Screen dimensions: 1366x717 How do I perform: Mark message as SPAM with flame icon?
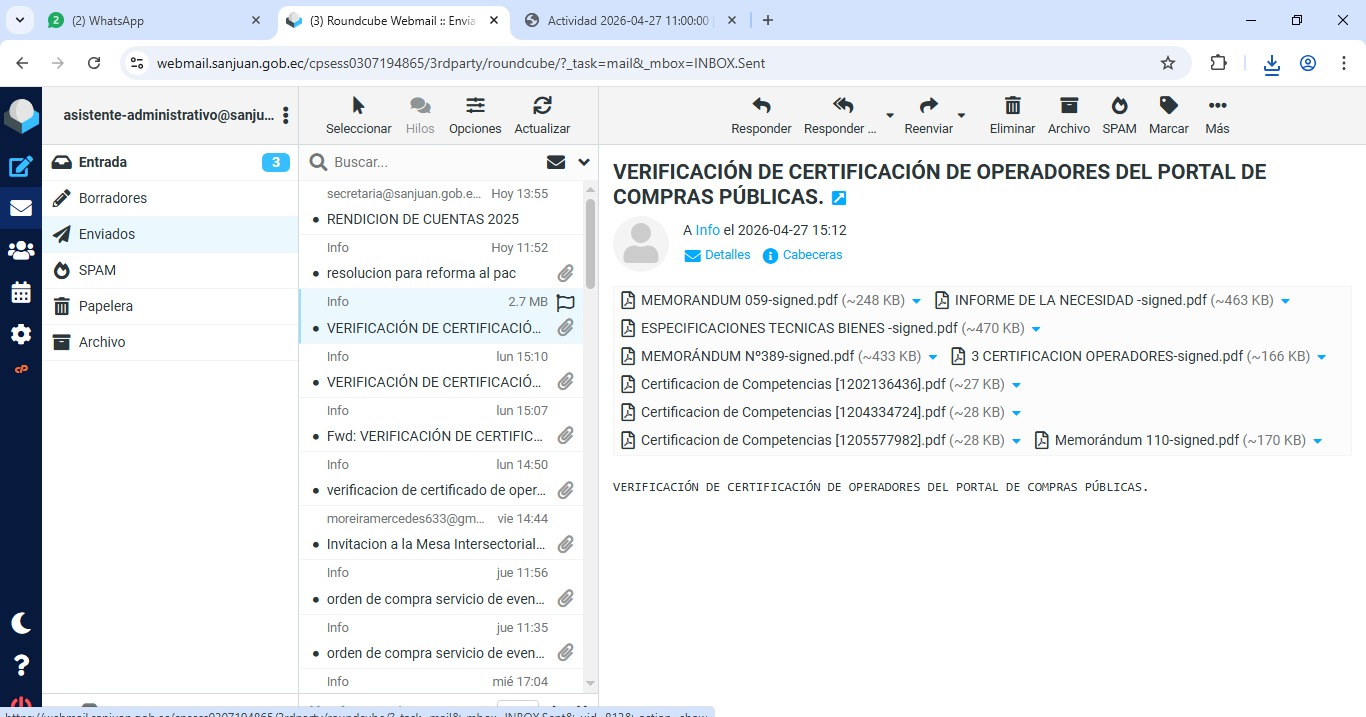click(1119, 106)
